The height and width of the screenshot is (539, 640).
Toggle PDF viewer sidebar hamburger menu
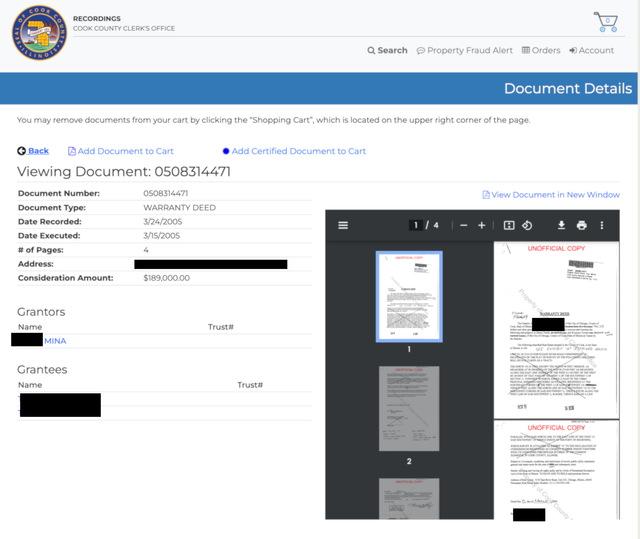(343, 225)
